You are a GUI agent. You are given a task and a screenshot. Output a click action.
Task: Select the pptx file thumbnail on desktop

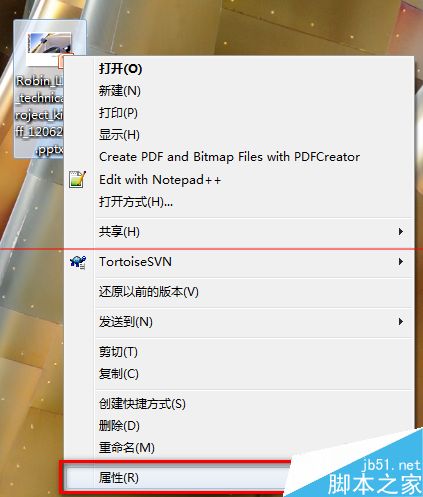coord(49,49)
